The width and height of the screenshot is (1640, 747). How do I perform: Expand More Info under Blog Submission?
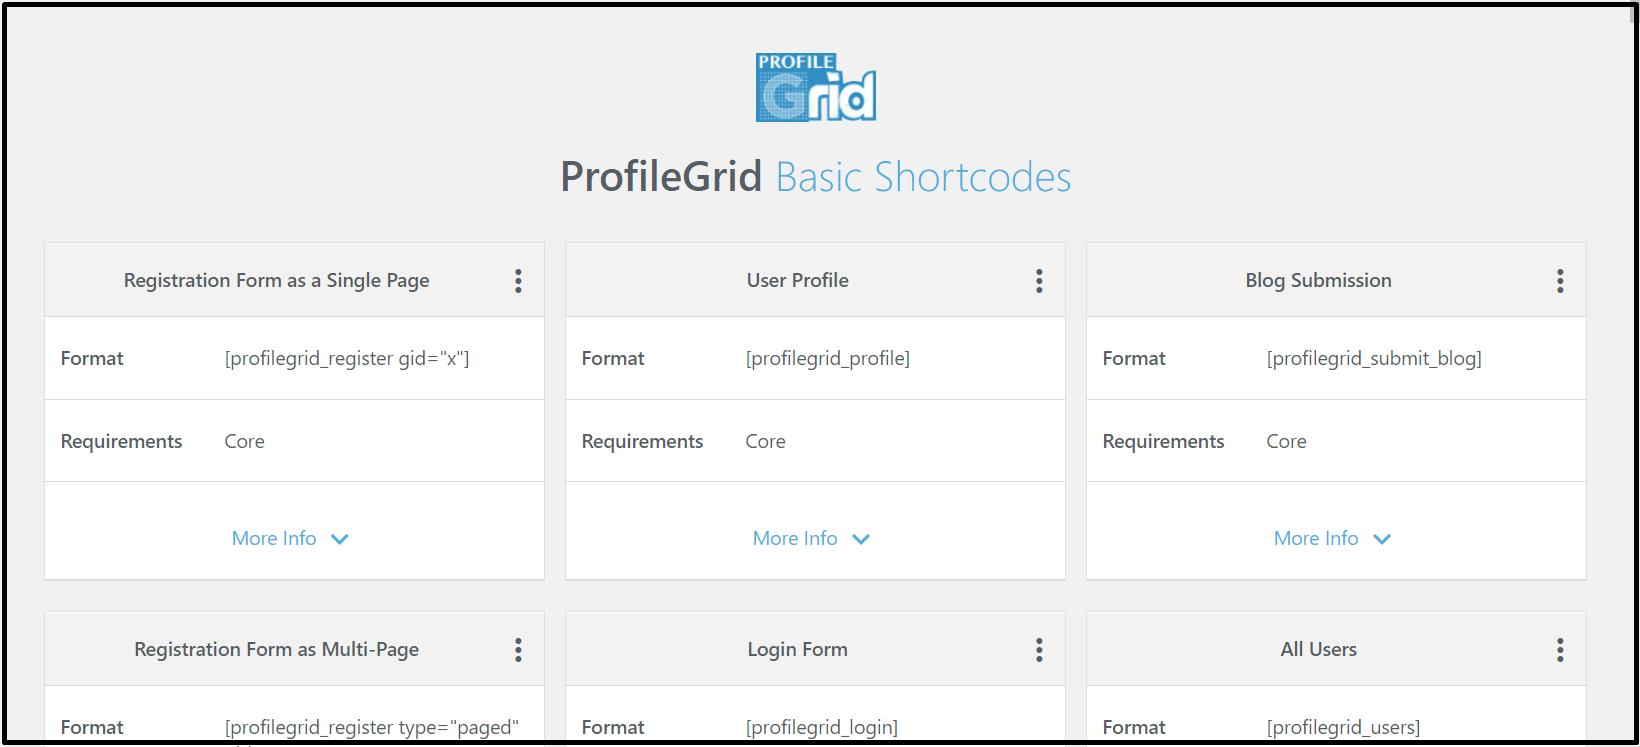(1332, 538)
